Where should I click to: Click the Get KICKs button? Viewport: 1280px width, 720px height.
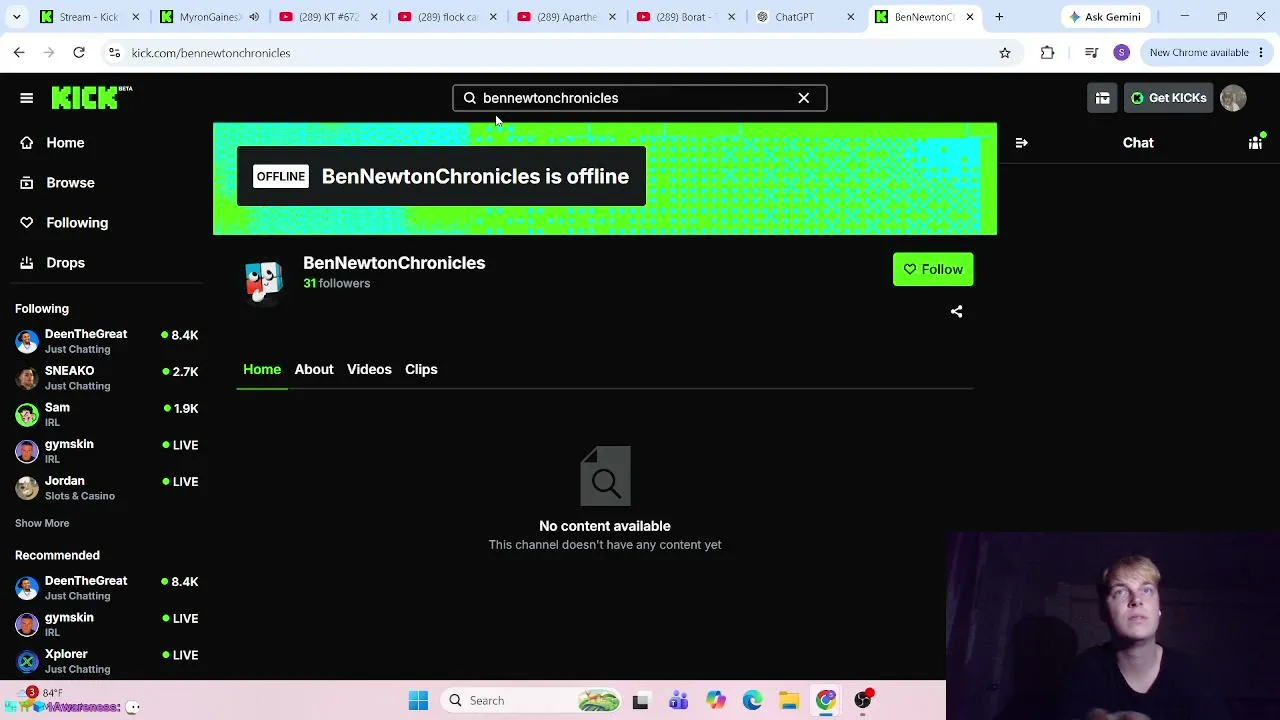point(1168,98)
